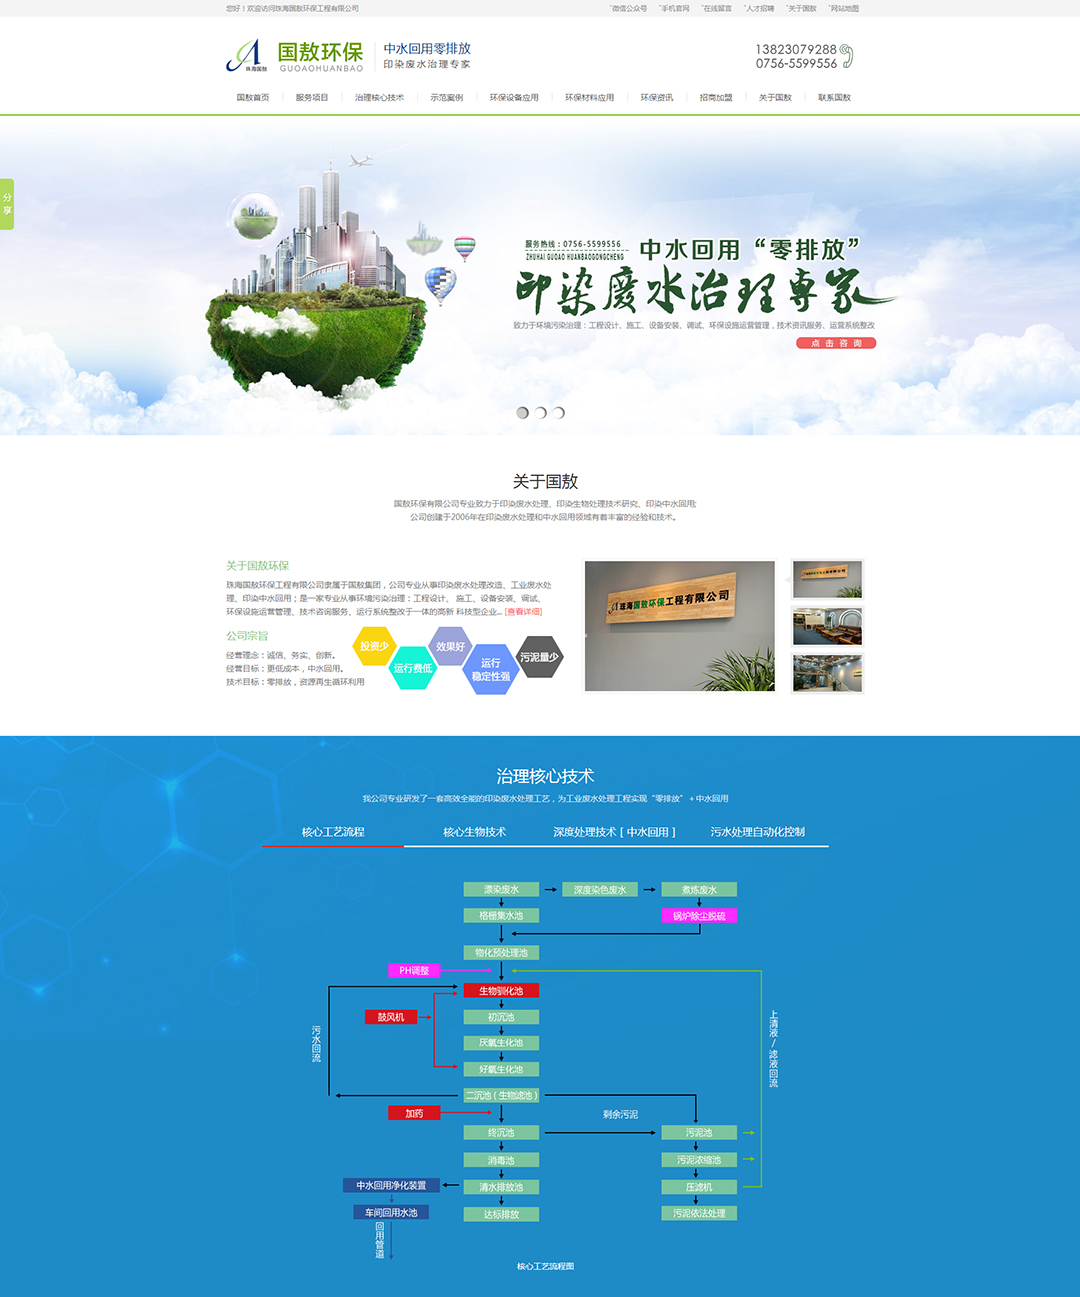Viewport: 1080px width, 1297px height.
Task: Switch to the 核心生物技术 tab
Action: (475, 832)
